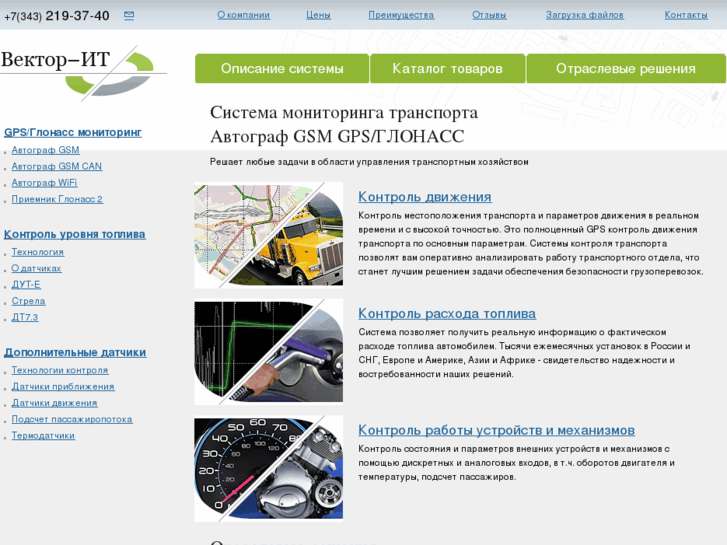The width and height of the screenshot is (727, 545).
Task: Open the Технологии контроля link
Action: (60, 371)
